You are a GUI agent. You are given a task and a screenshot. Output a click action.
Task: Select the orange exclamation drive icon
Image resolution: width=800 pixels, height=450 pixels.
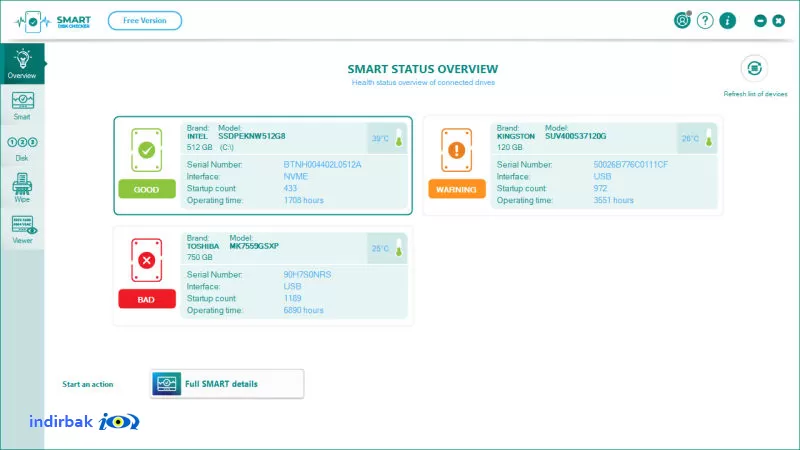tap(457, 150)
